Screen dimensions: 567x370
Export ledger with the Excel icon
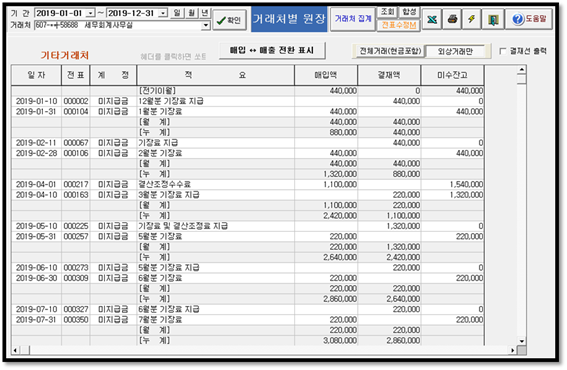[x=432, y=19]
